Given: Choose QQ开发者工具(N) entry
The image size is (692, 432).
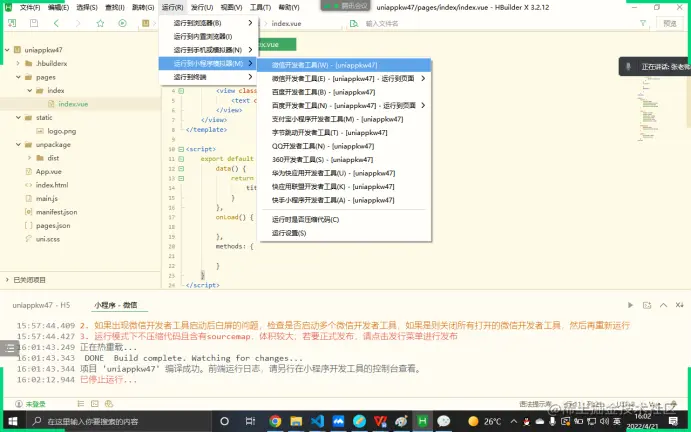Looking at the screenshot, I should pos(345,146).
